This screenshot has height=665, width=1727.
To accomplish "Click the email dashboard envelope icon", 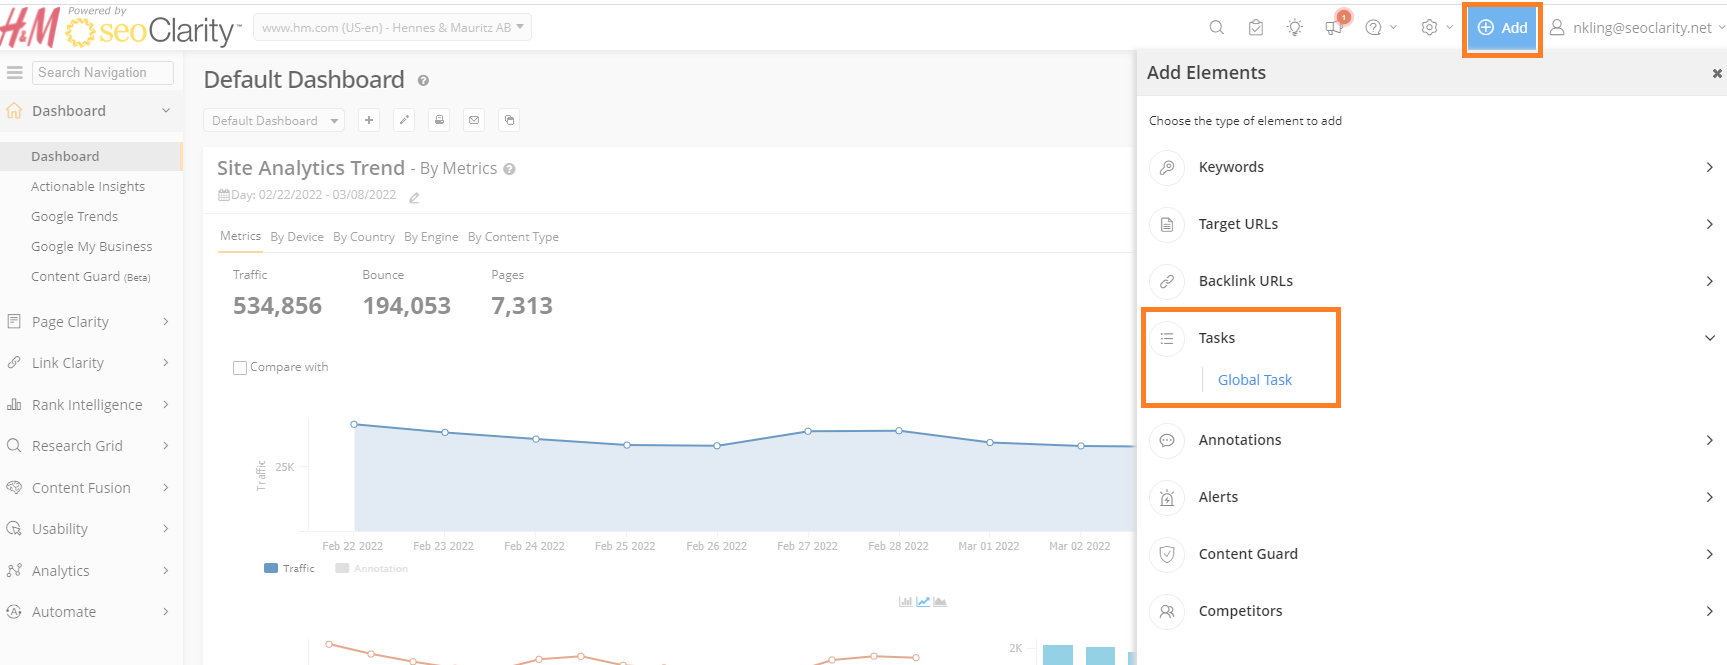I will pos(474,120).
